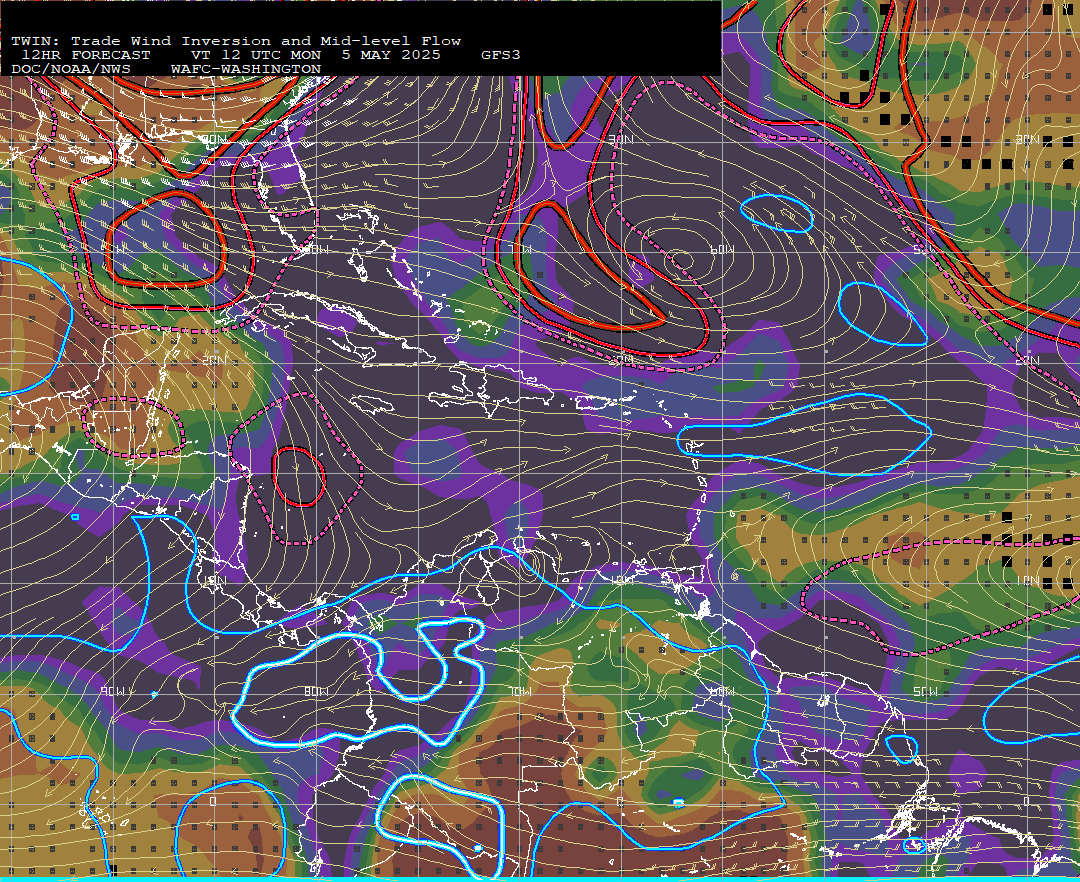
Task: Click the '5 MAY 2025' date text
Action: click(391, 55)
